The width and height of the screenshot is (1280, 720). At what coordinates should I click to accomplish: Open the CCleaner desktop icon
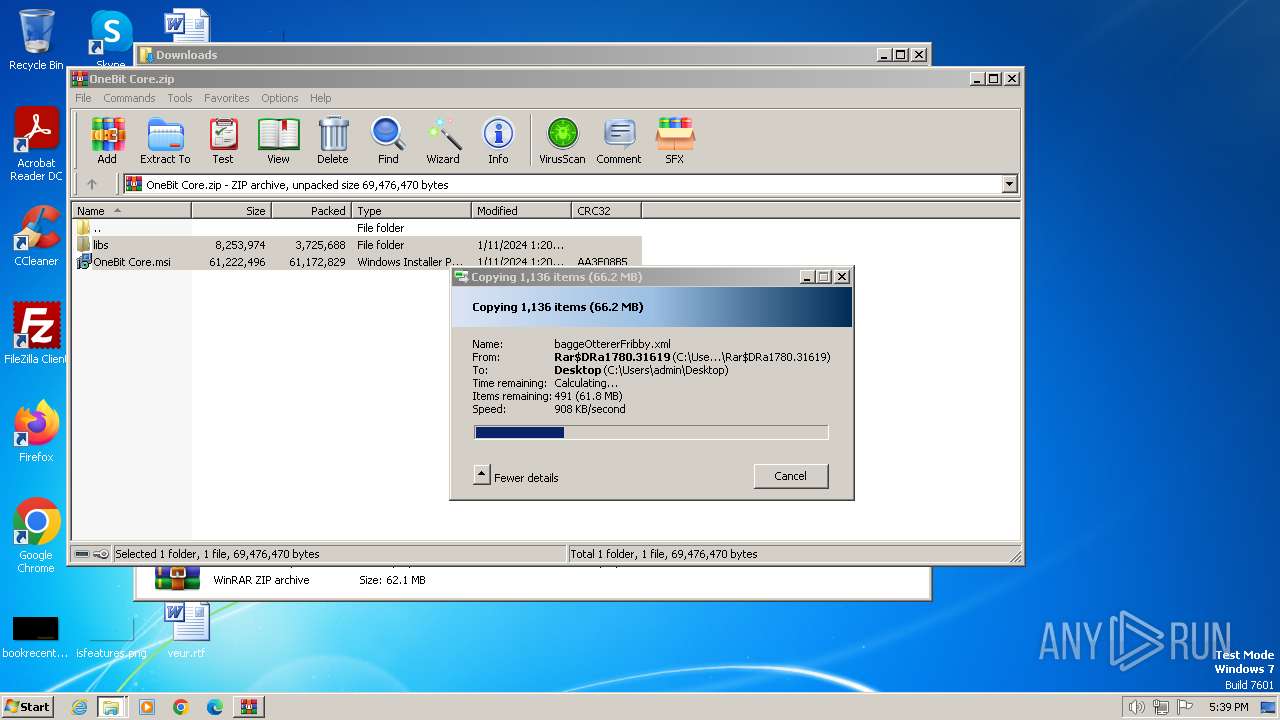pyautogui.click(x=36, y=236)
